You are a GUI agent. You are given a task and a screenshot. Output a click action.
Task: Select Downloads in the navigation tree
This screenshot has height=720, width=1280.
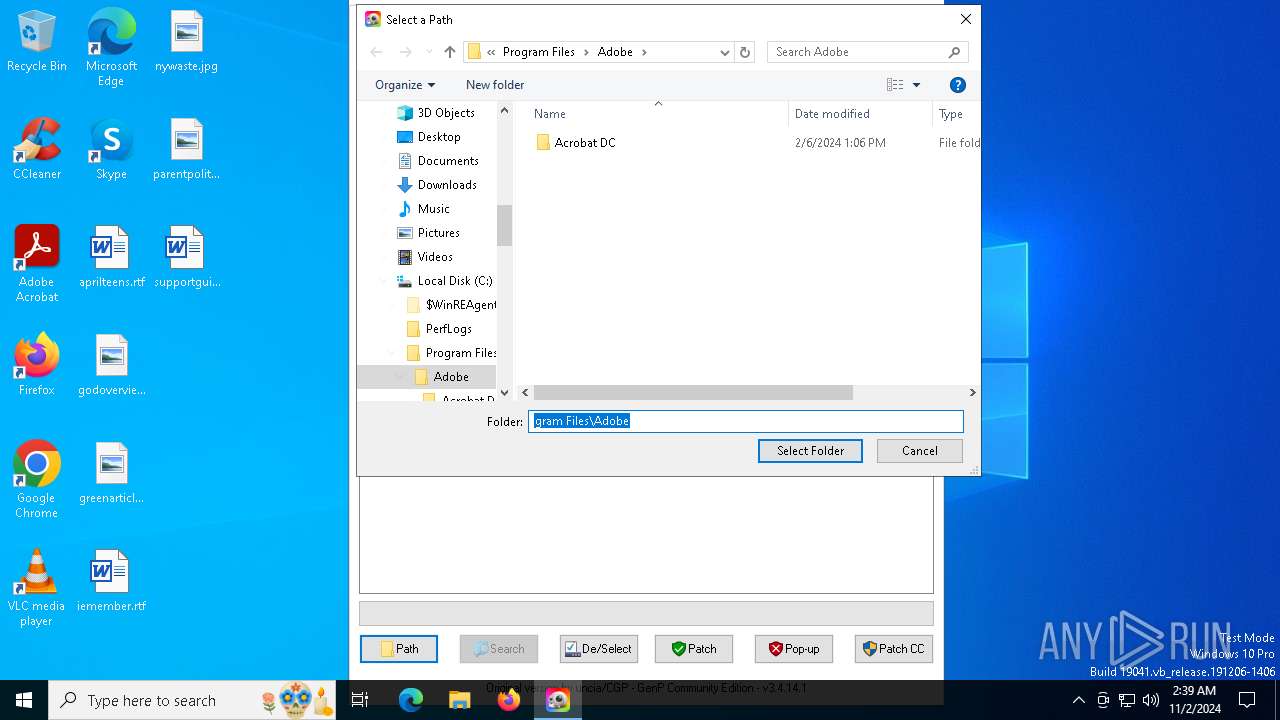tap(437, 185)
